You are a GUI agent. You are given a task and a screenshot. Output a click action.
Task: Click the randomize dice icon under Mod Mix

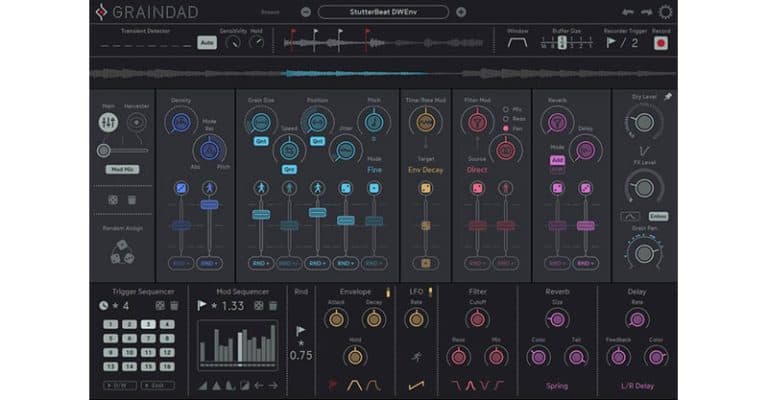pos(113,200)
